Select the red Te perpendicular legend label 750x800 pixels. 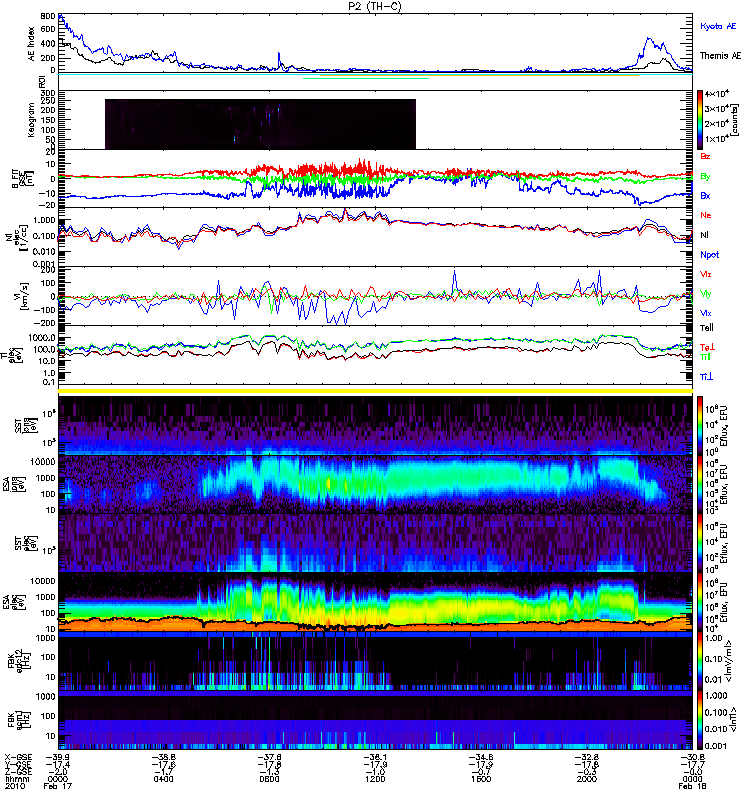tap(707, 347)
